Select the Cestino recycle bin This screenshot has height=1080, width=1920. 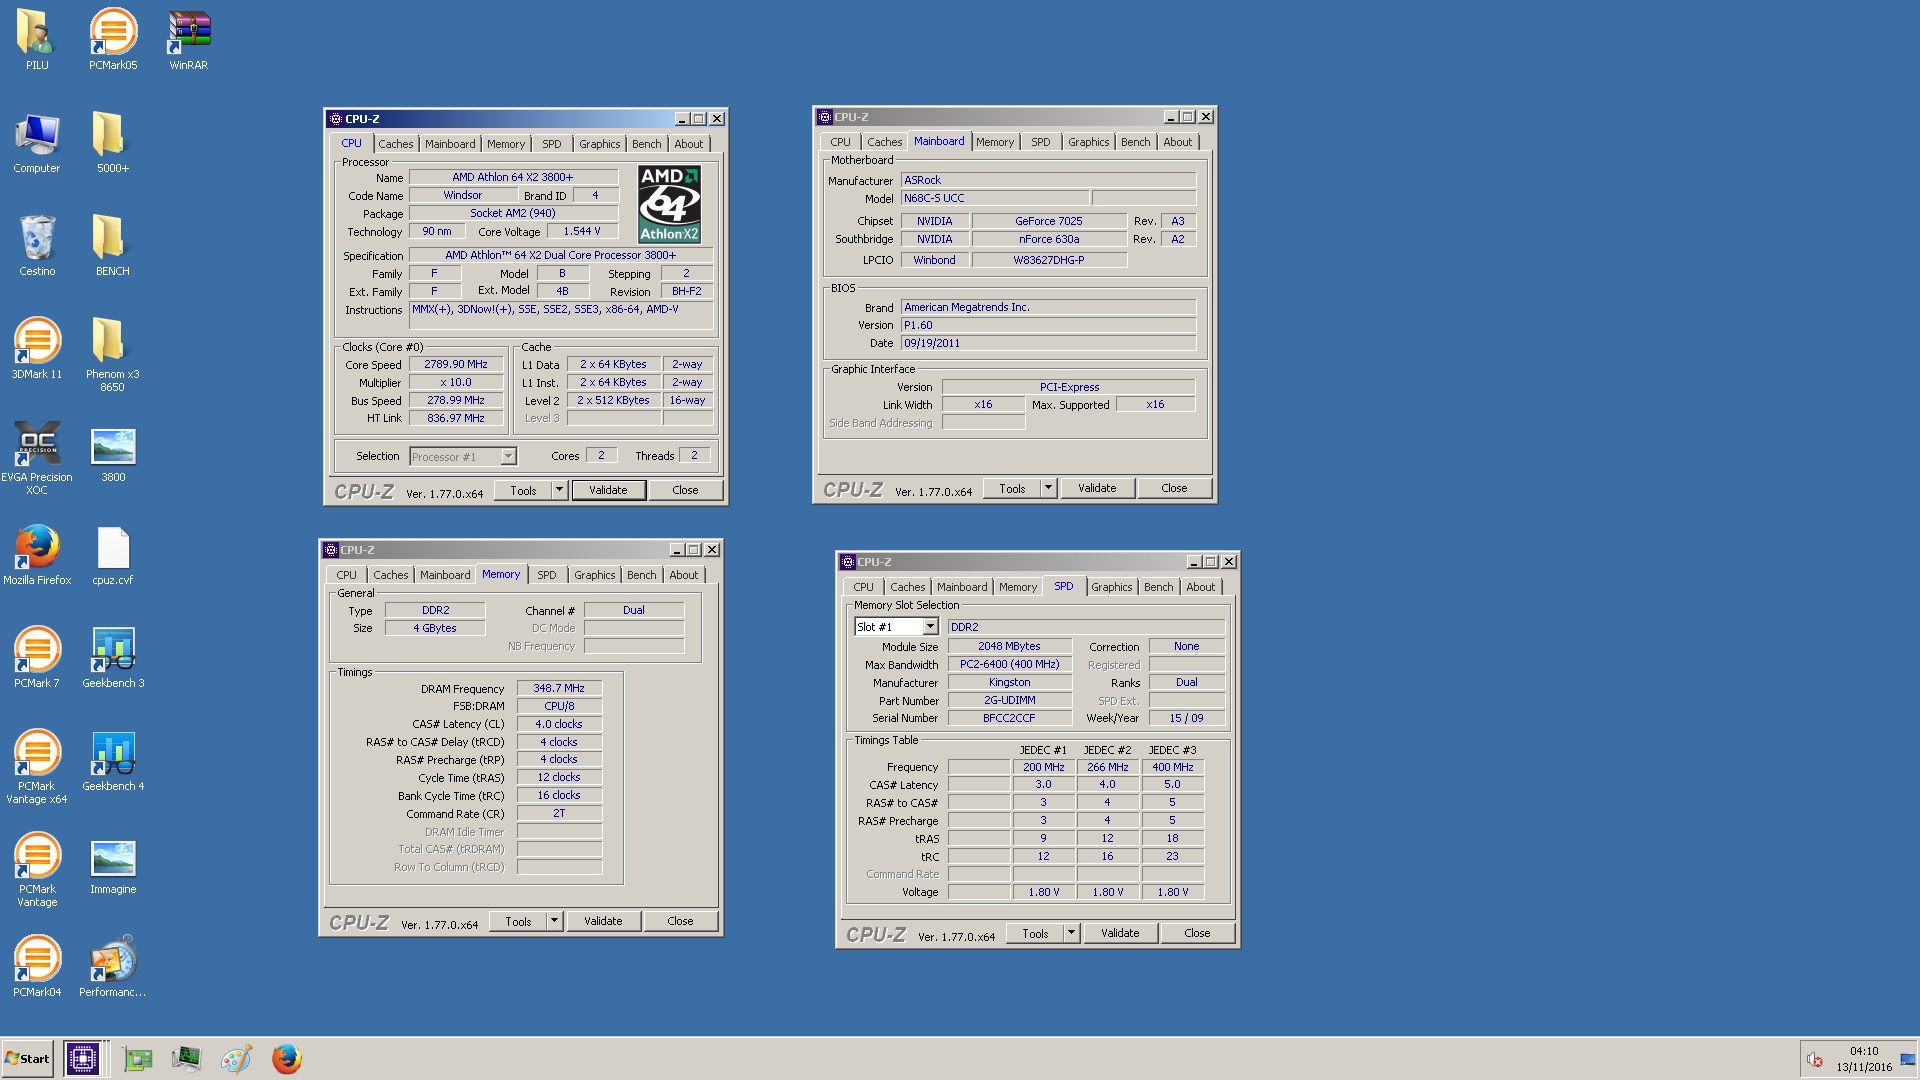(37, 246)
